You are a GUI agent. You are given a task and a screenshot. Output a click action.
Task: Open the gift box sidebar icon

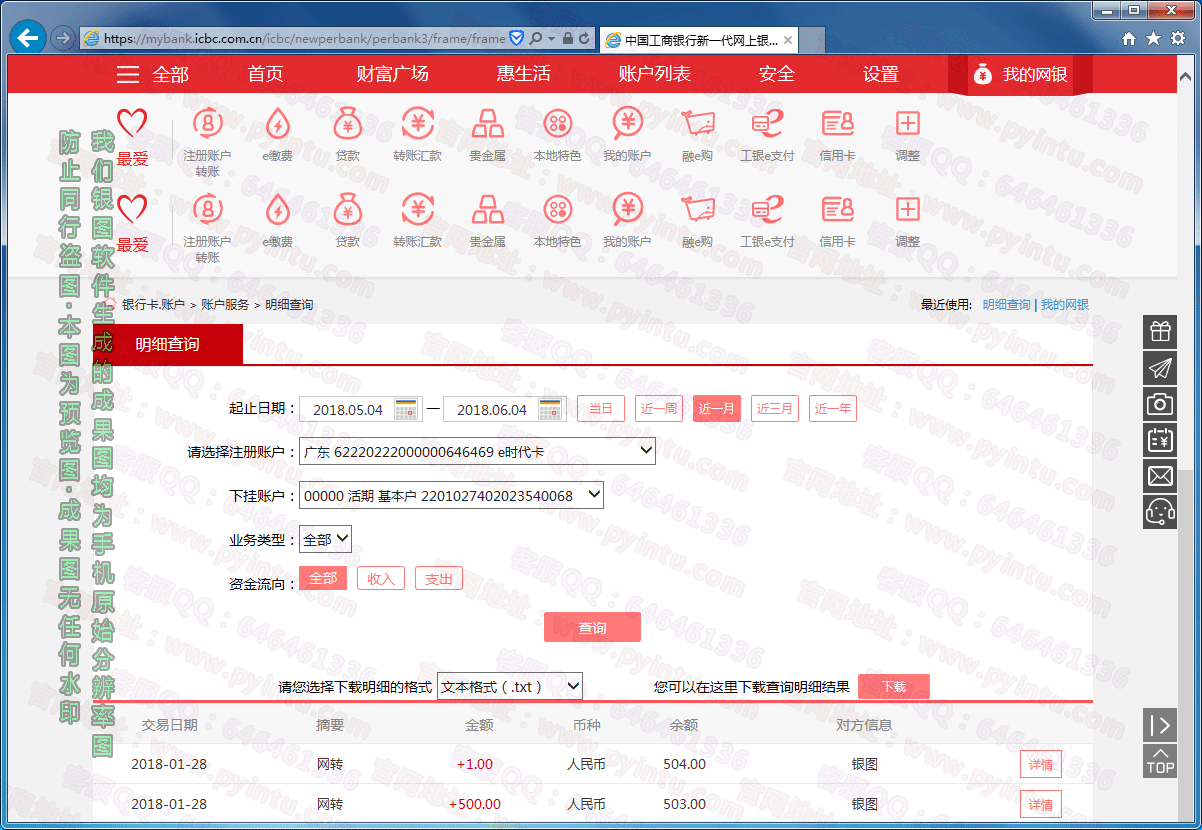point(1160,332)
